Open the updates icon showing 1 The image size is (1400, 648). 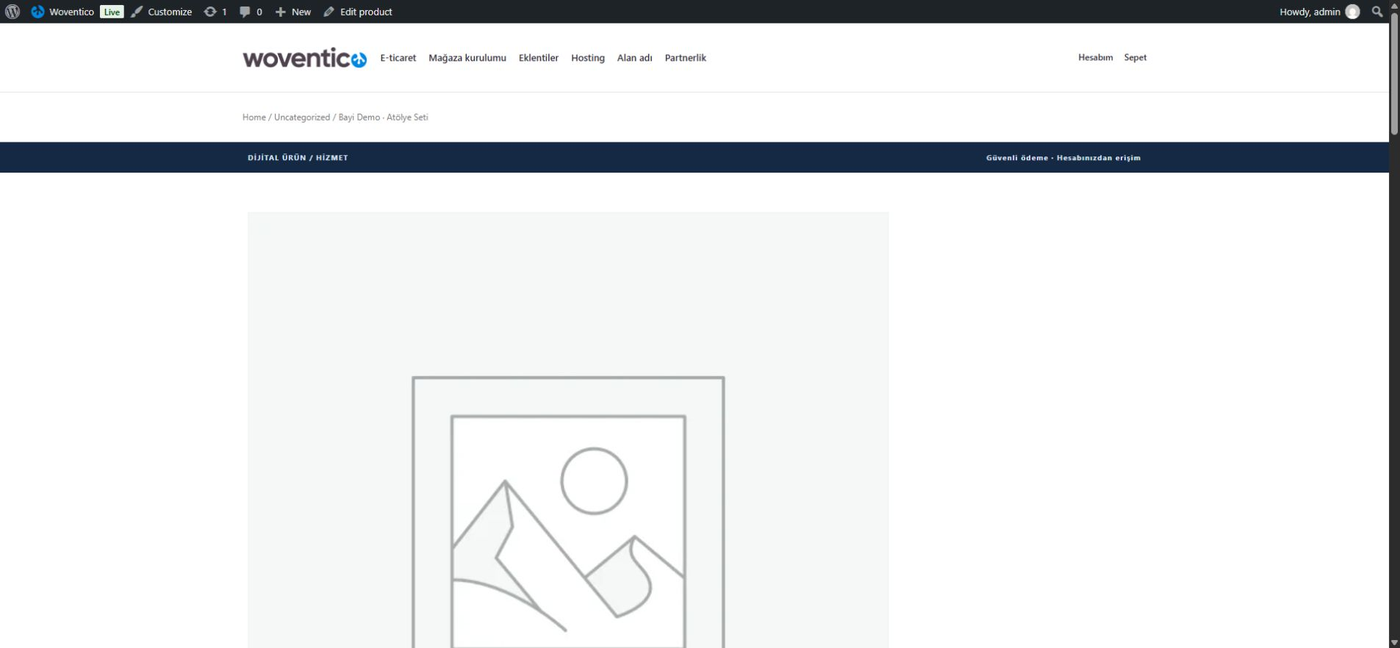215,12
